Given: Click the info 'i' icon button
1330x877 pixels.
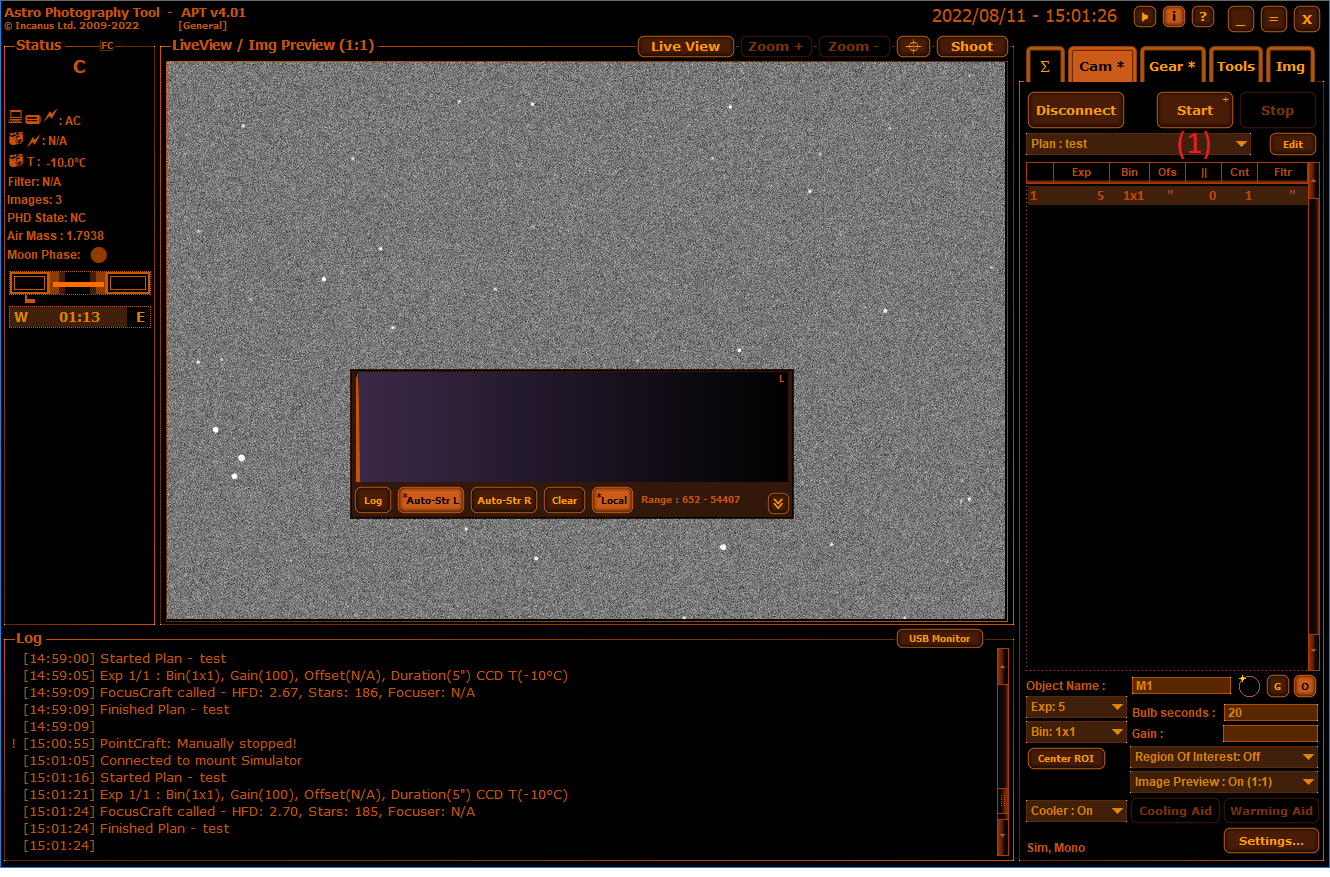Looking at the screenshot, I should click(1174, 17).
